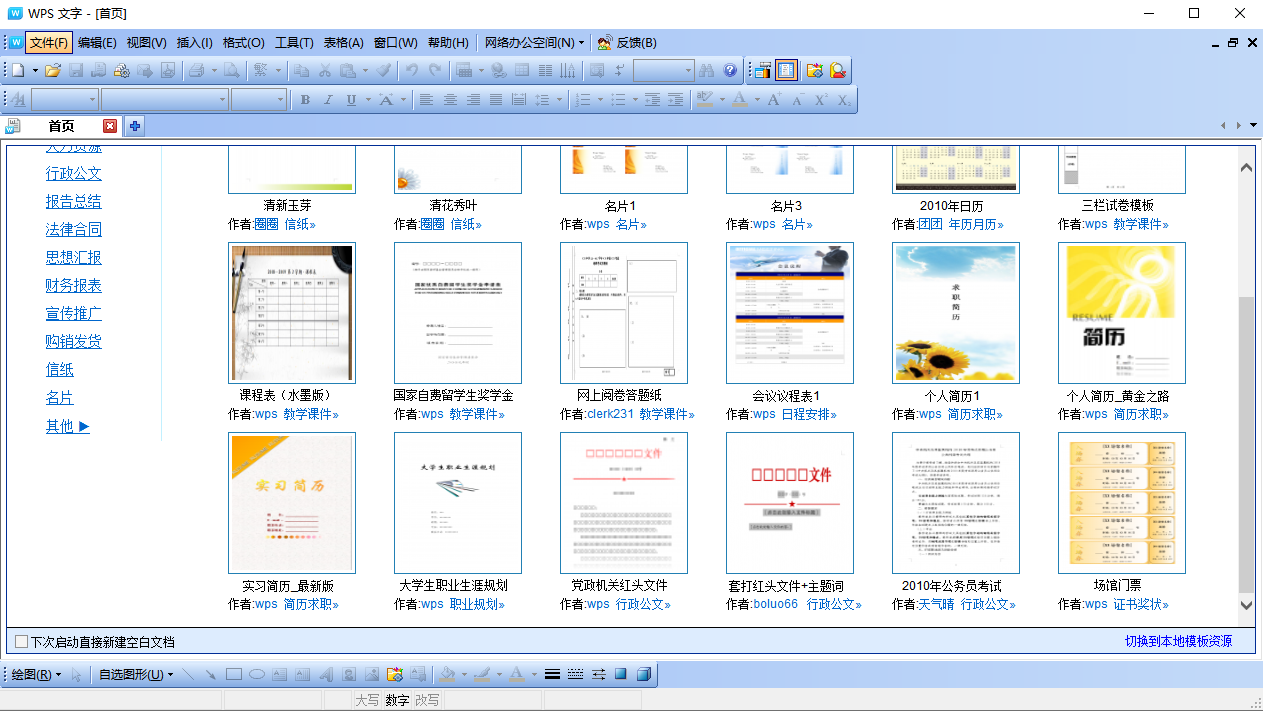Click the Save floppy disk icon

(76, 70)
